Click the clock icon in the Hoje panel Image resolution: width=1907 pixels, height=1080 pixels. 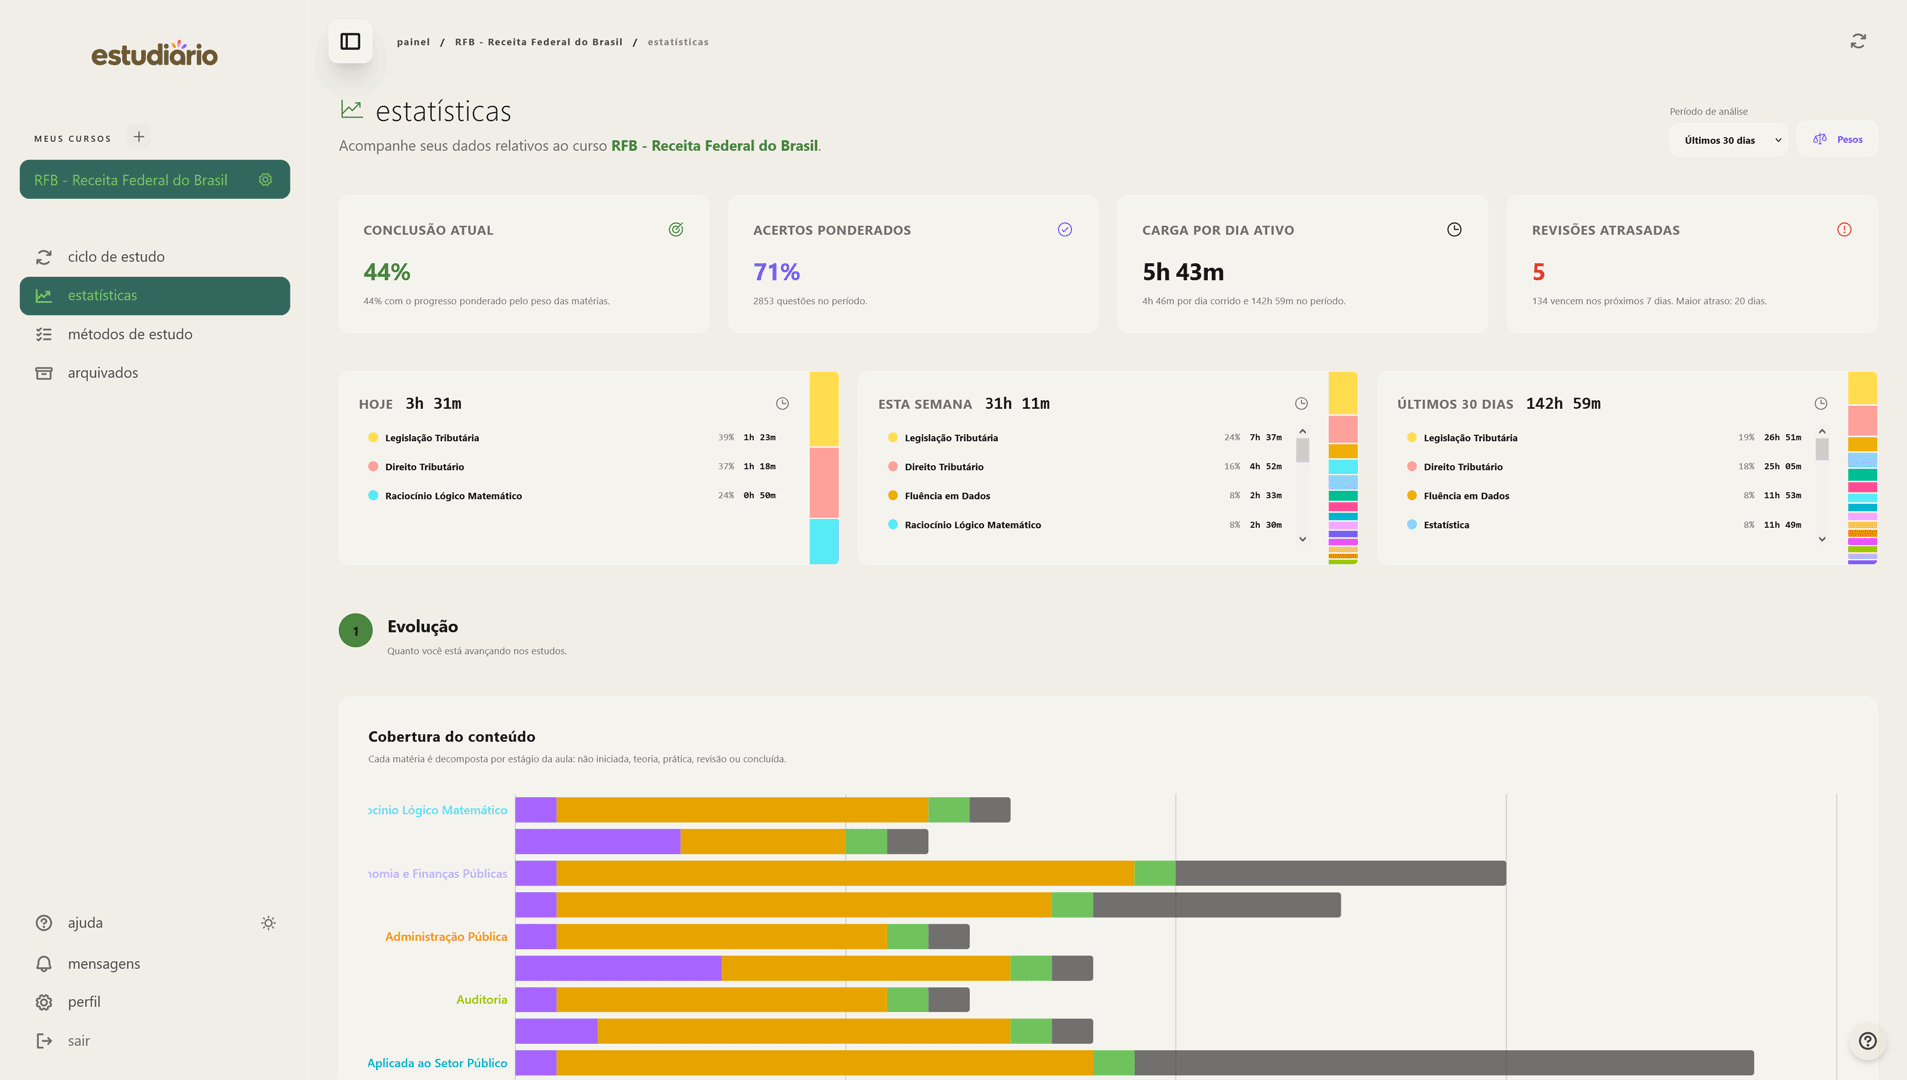[782, 404]
